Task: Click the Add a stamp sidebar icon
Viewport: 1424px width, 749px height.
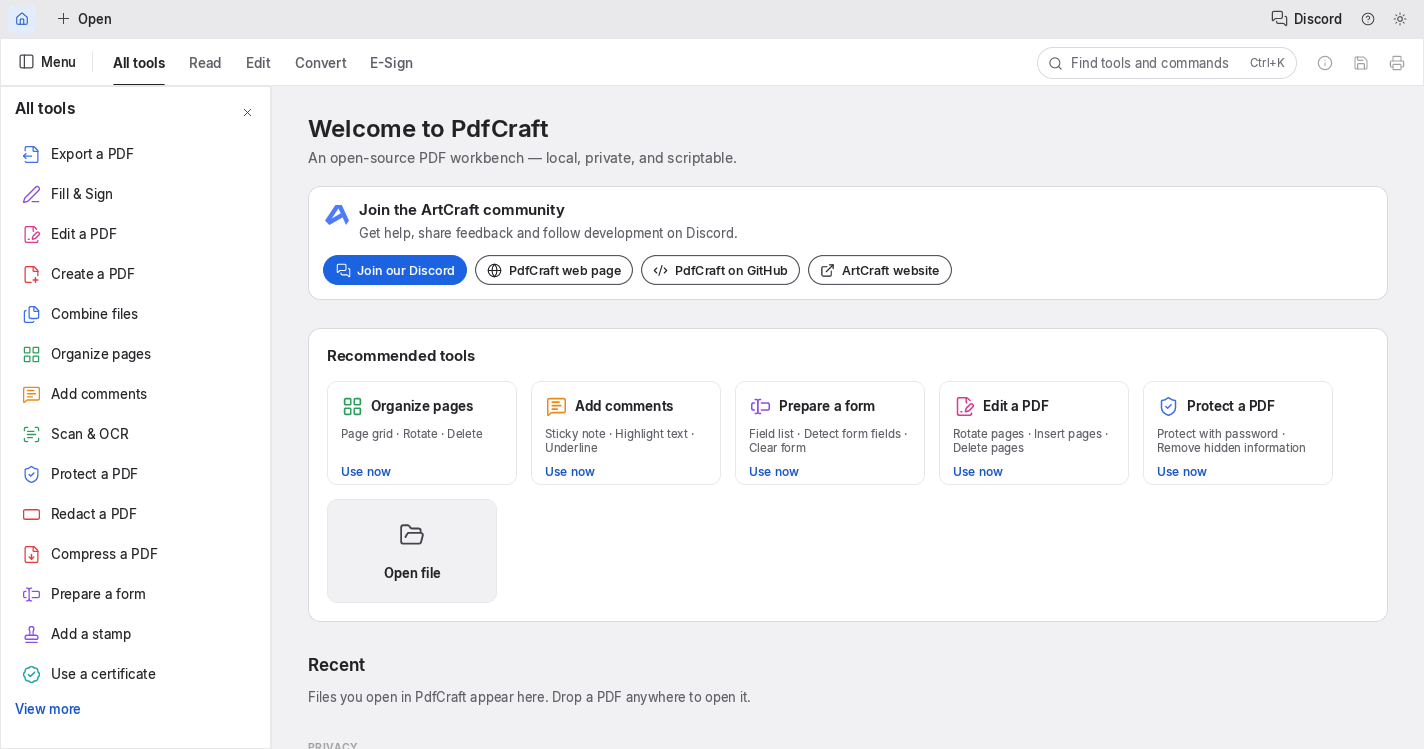Action: pos(31,634)
